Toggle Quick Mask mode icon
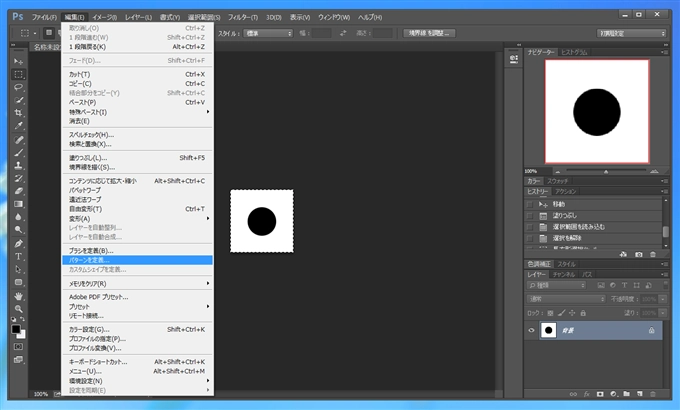This screenshot has height=410, width=680. [18, 347]
